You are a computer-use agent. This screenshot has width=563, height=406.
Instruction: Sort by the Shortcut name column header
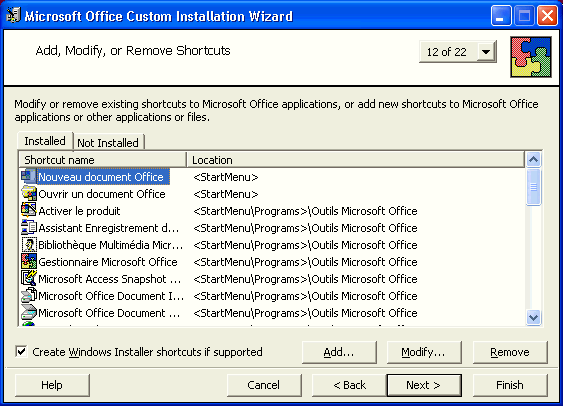coord(103,160)
